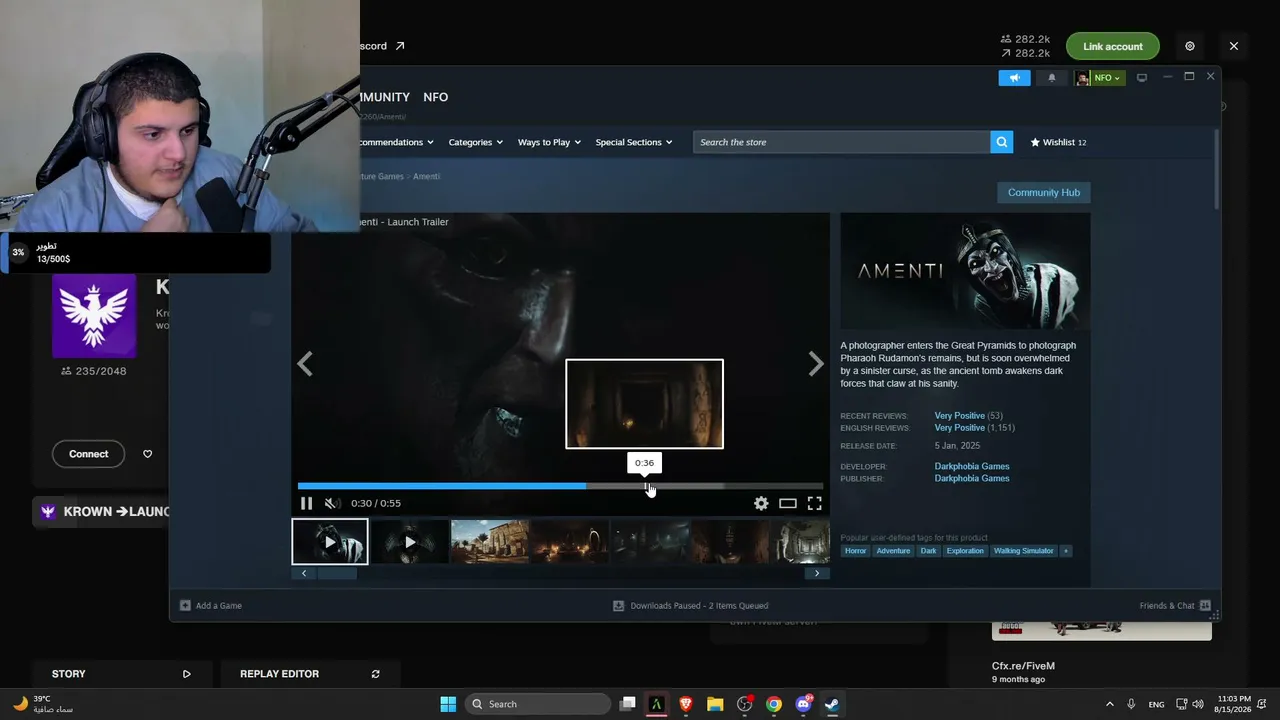The image size is (1280, 720).
Task: Click the Windows taskbar Search box
Action: pyautogui.click(x=538, y=704)
